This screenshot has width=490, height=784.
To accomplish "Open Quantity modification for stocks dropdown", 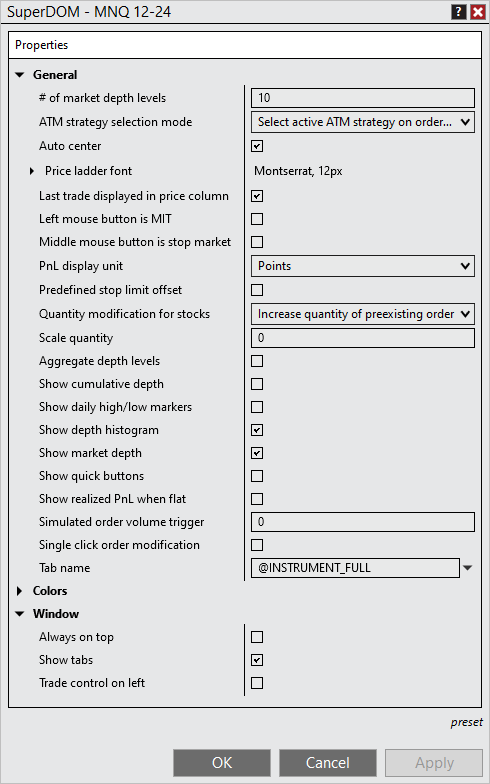I will (362, 314).
